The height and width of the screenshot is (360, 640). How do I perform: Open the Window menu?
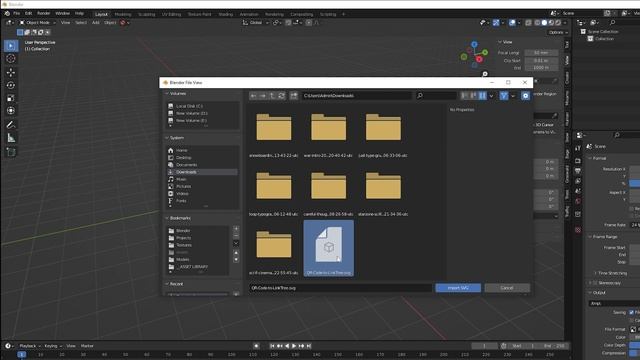coord(62,13)
